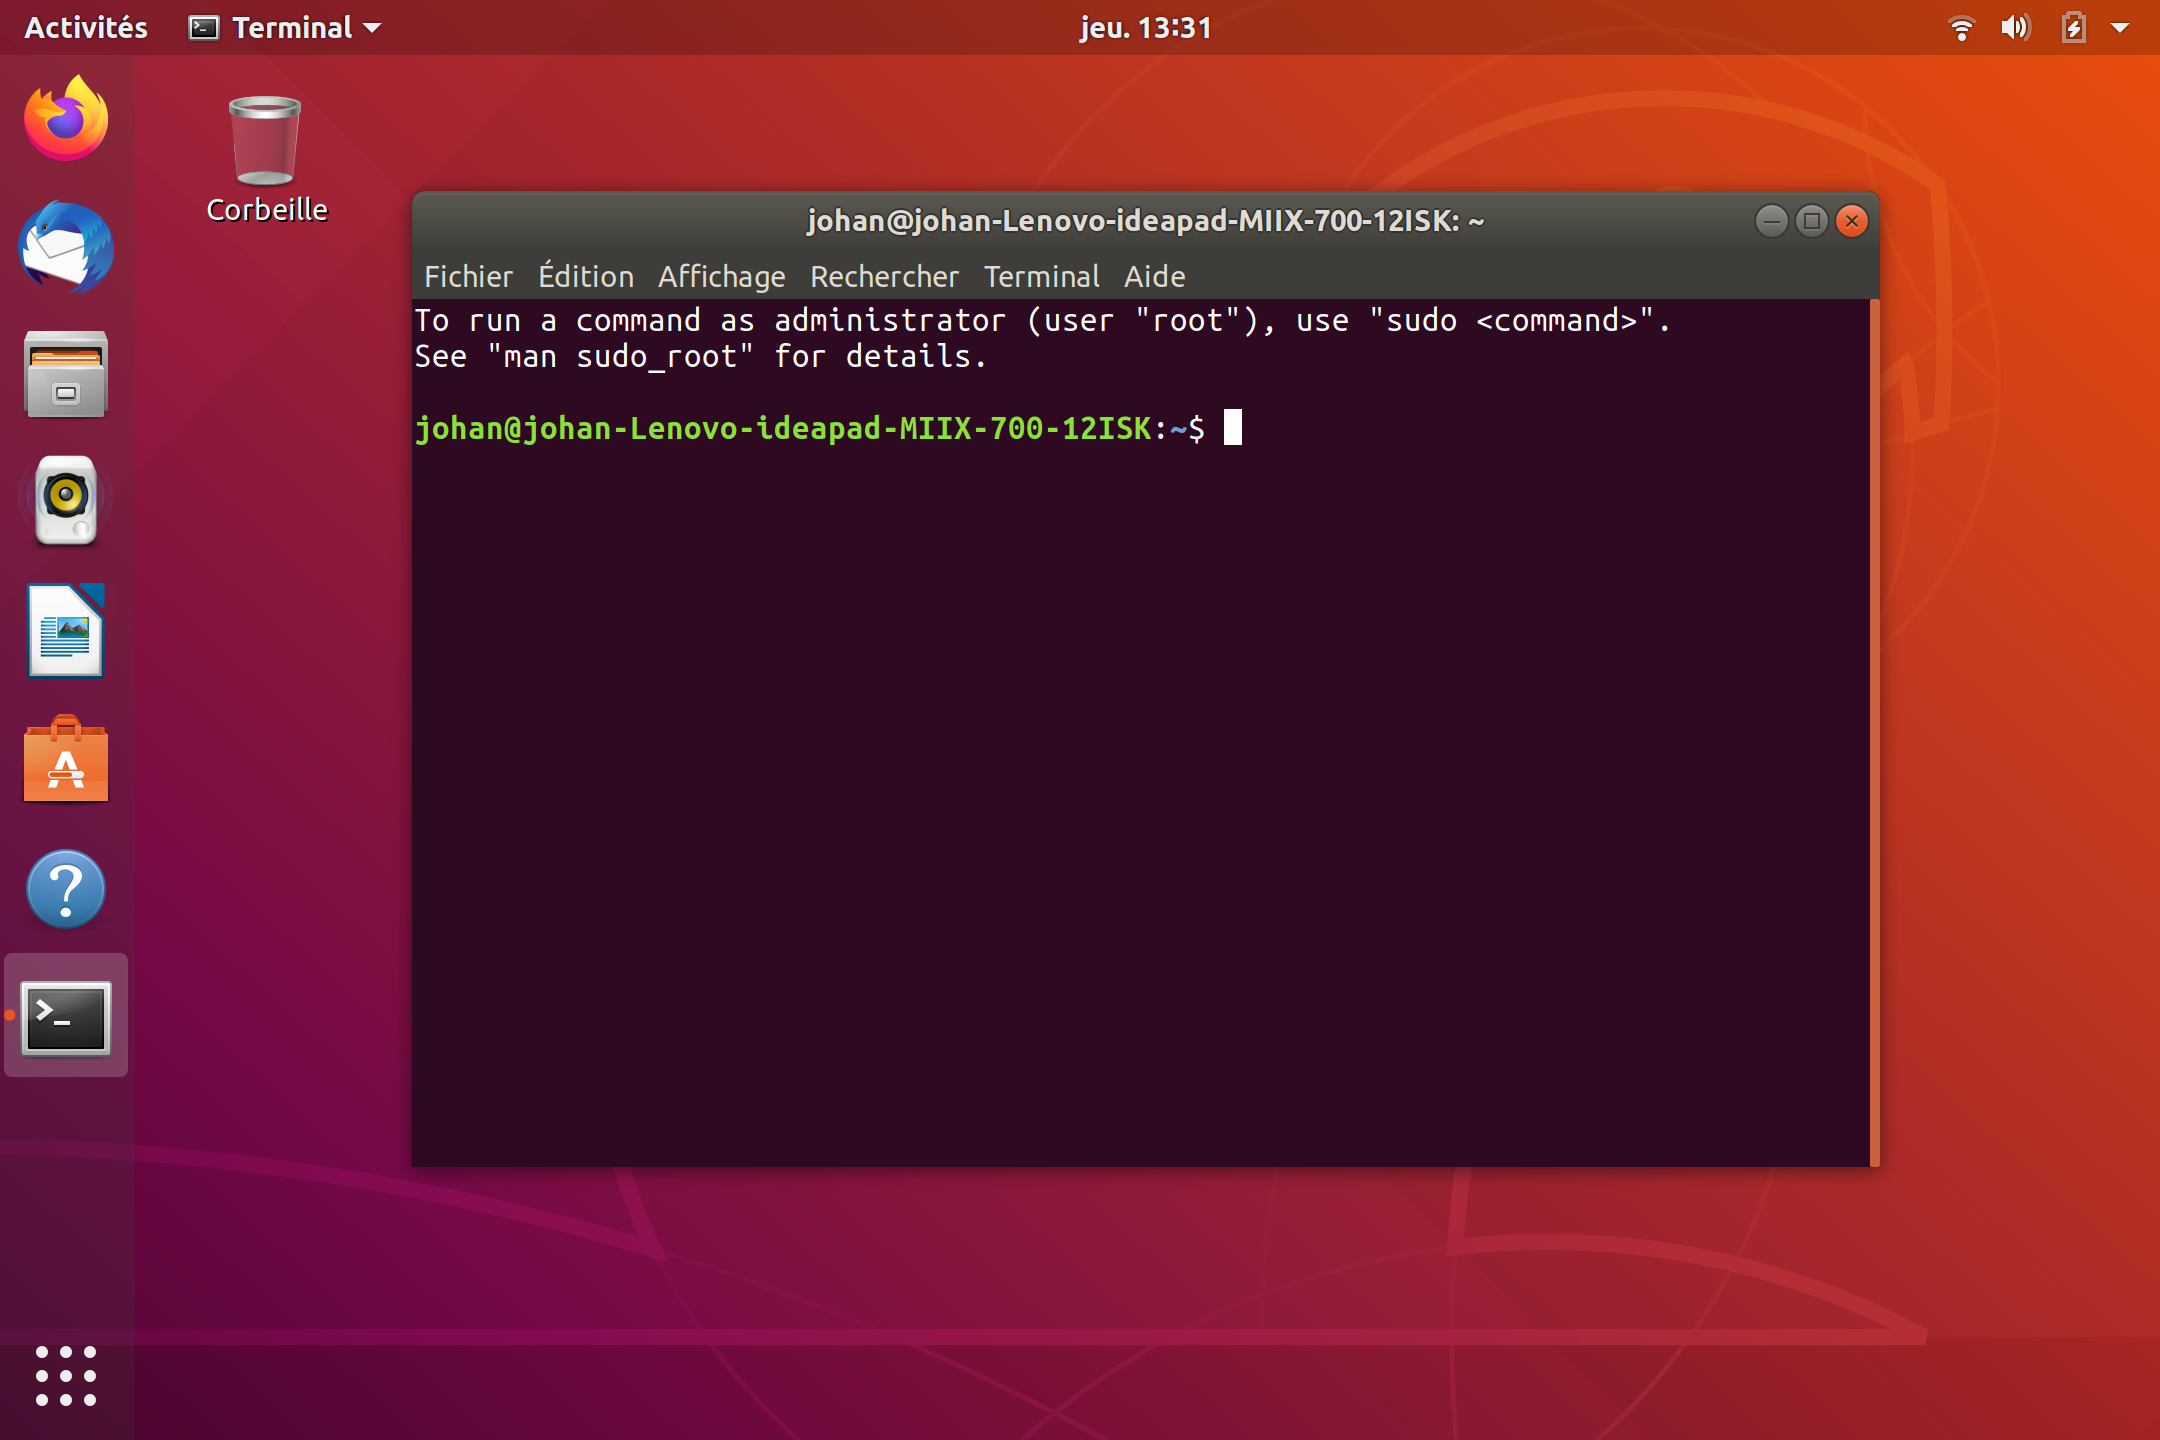Select the running Terminal in the dock

coord(65,1015)
